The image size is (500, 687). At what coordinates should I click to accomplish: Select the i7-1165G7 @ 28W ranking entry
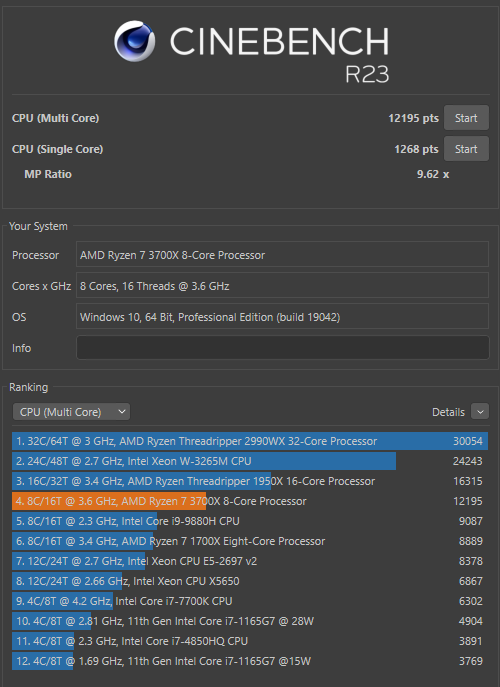coord(250,621)
